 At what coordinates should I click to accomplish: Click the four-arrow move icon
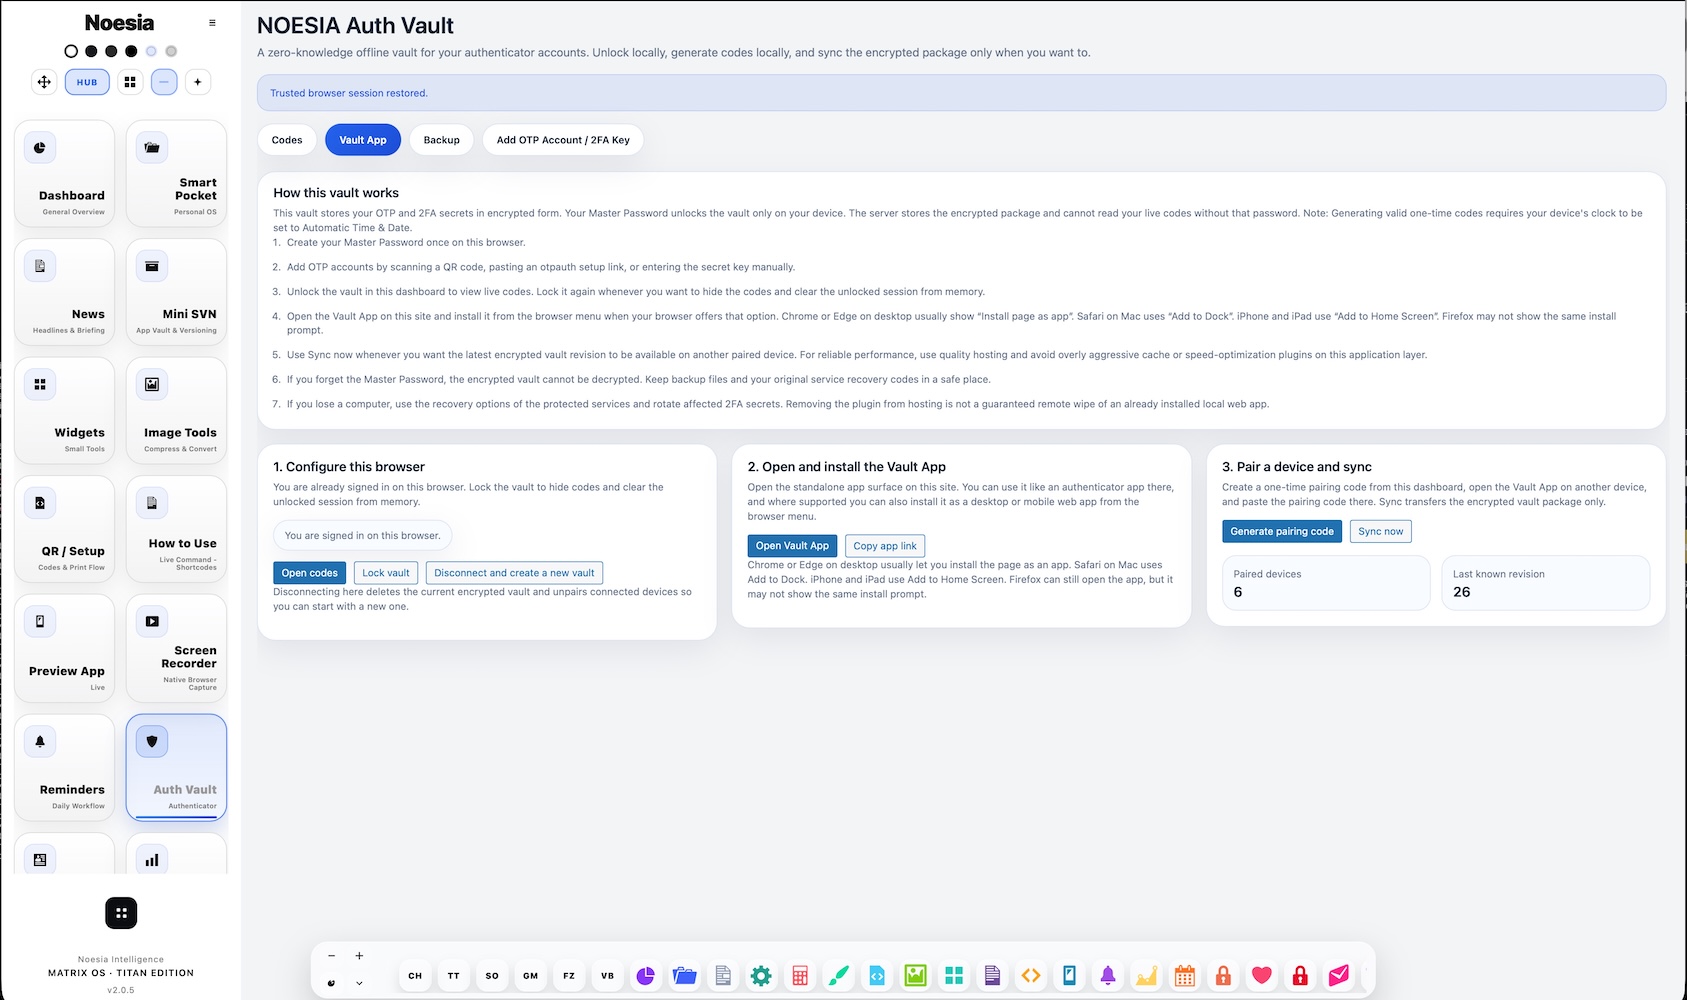[x=44, y=82]
